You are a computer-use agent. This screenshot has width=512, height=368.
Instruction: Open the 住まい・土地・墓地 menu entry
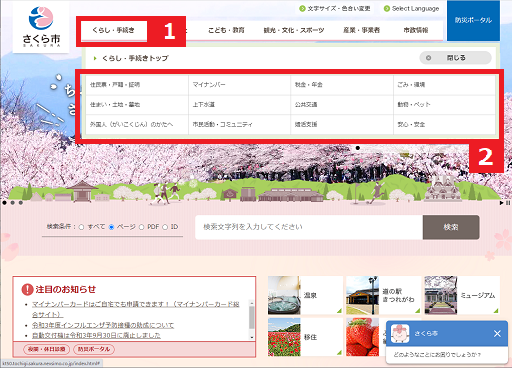tap(137, 105)
